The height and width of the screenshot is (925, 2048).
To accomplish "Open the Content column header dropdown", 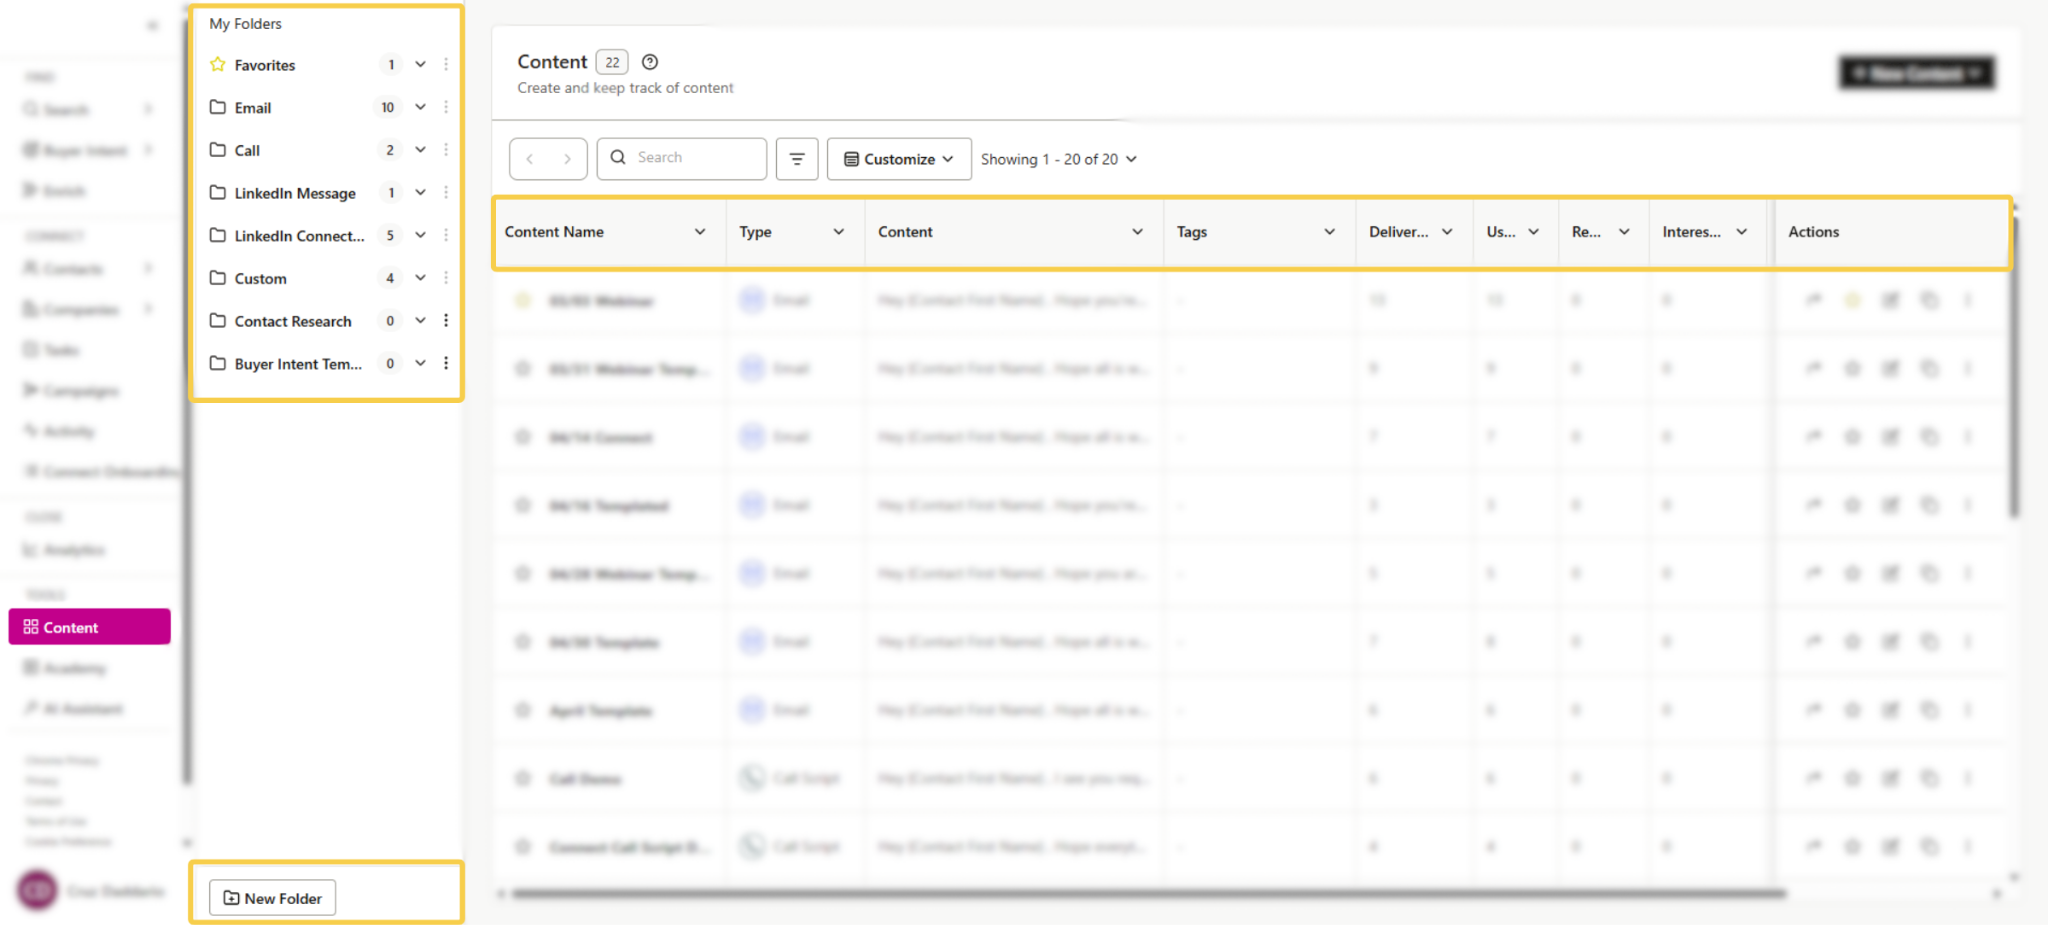I will coord(1137,232).
